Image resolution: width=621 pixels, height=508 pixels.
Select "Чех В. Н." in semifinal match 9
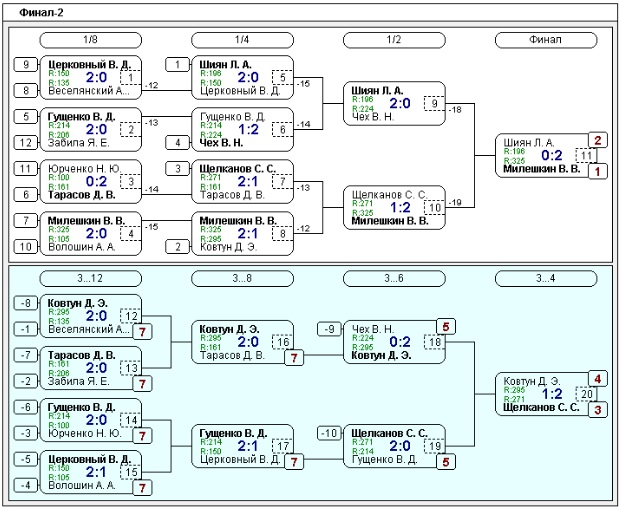coord(373,117)
